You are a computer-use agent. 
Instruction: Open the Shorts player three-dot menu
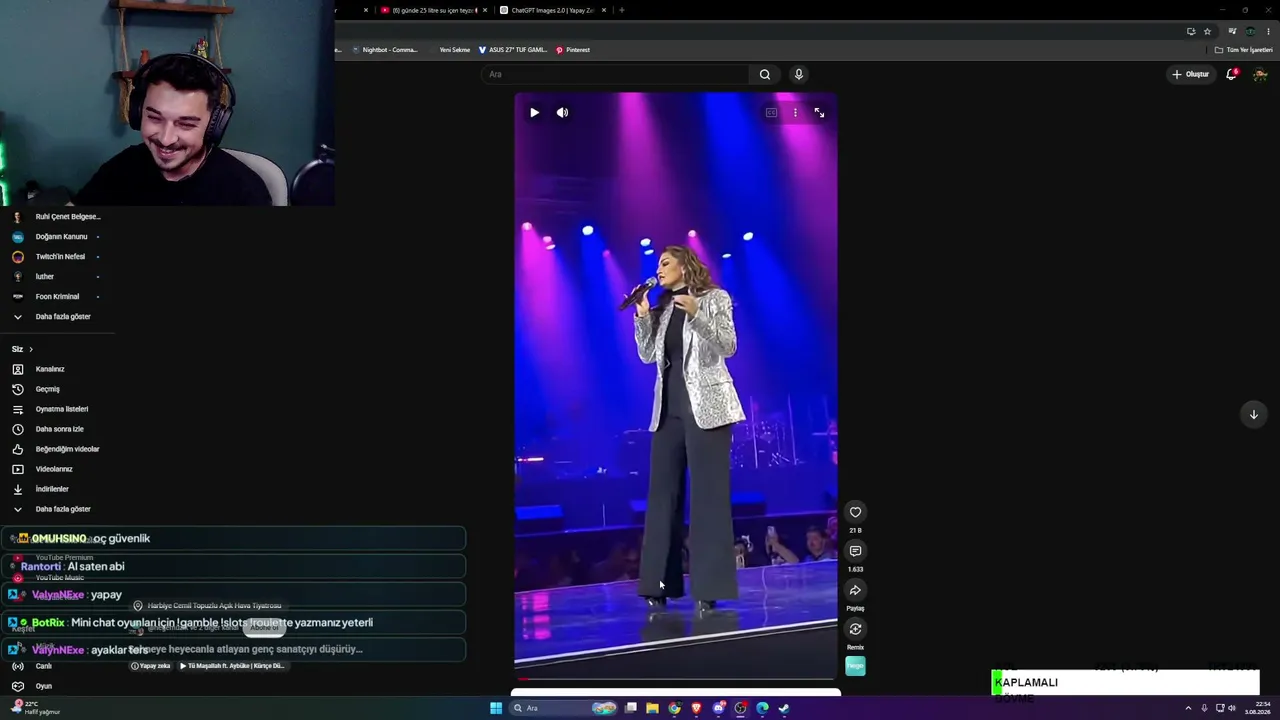(795, 113)
